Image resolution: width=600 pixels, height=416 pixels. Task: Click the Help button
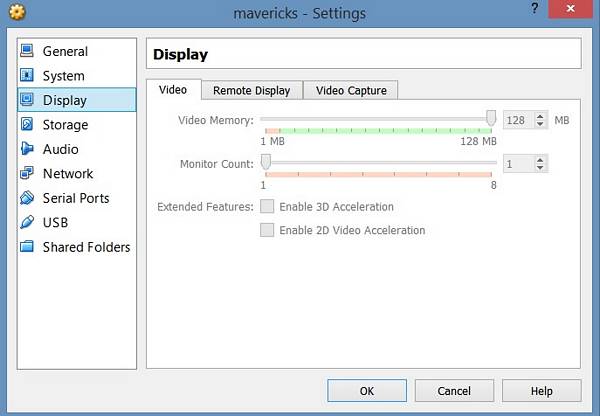click(x=541, y=391)
